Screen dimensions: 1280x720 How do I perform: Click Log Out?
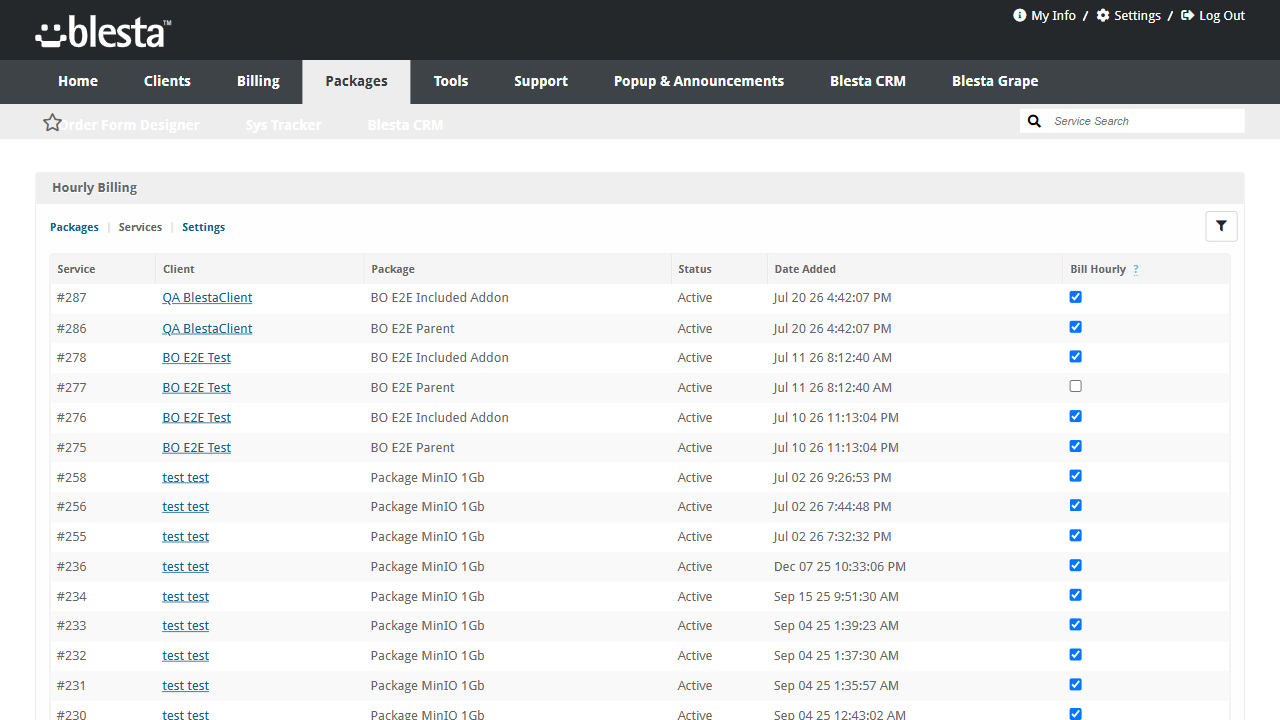[1212, 15]
